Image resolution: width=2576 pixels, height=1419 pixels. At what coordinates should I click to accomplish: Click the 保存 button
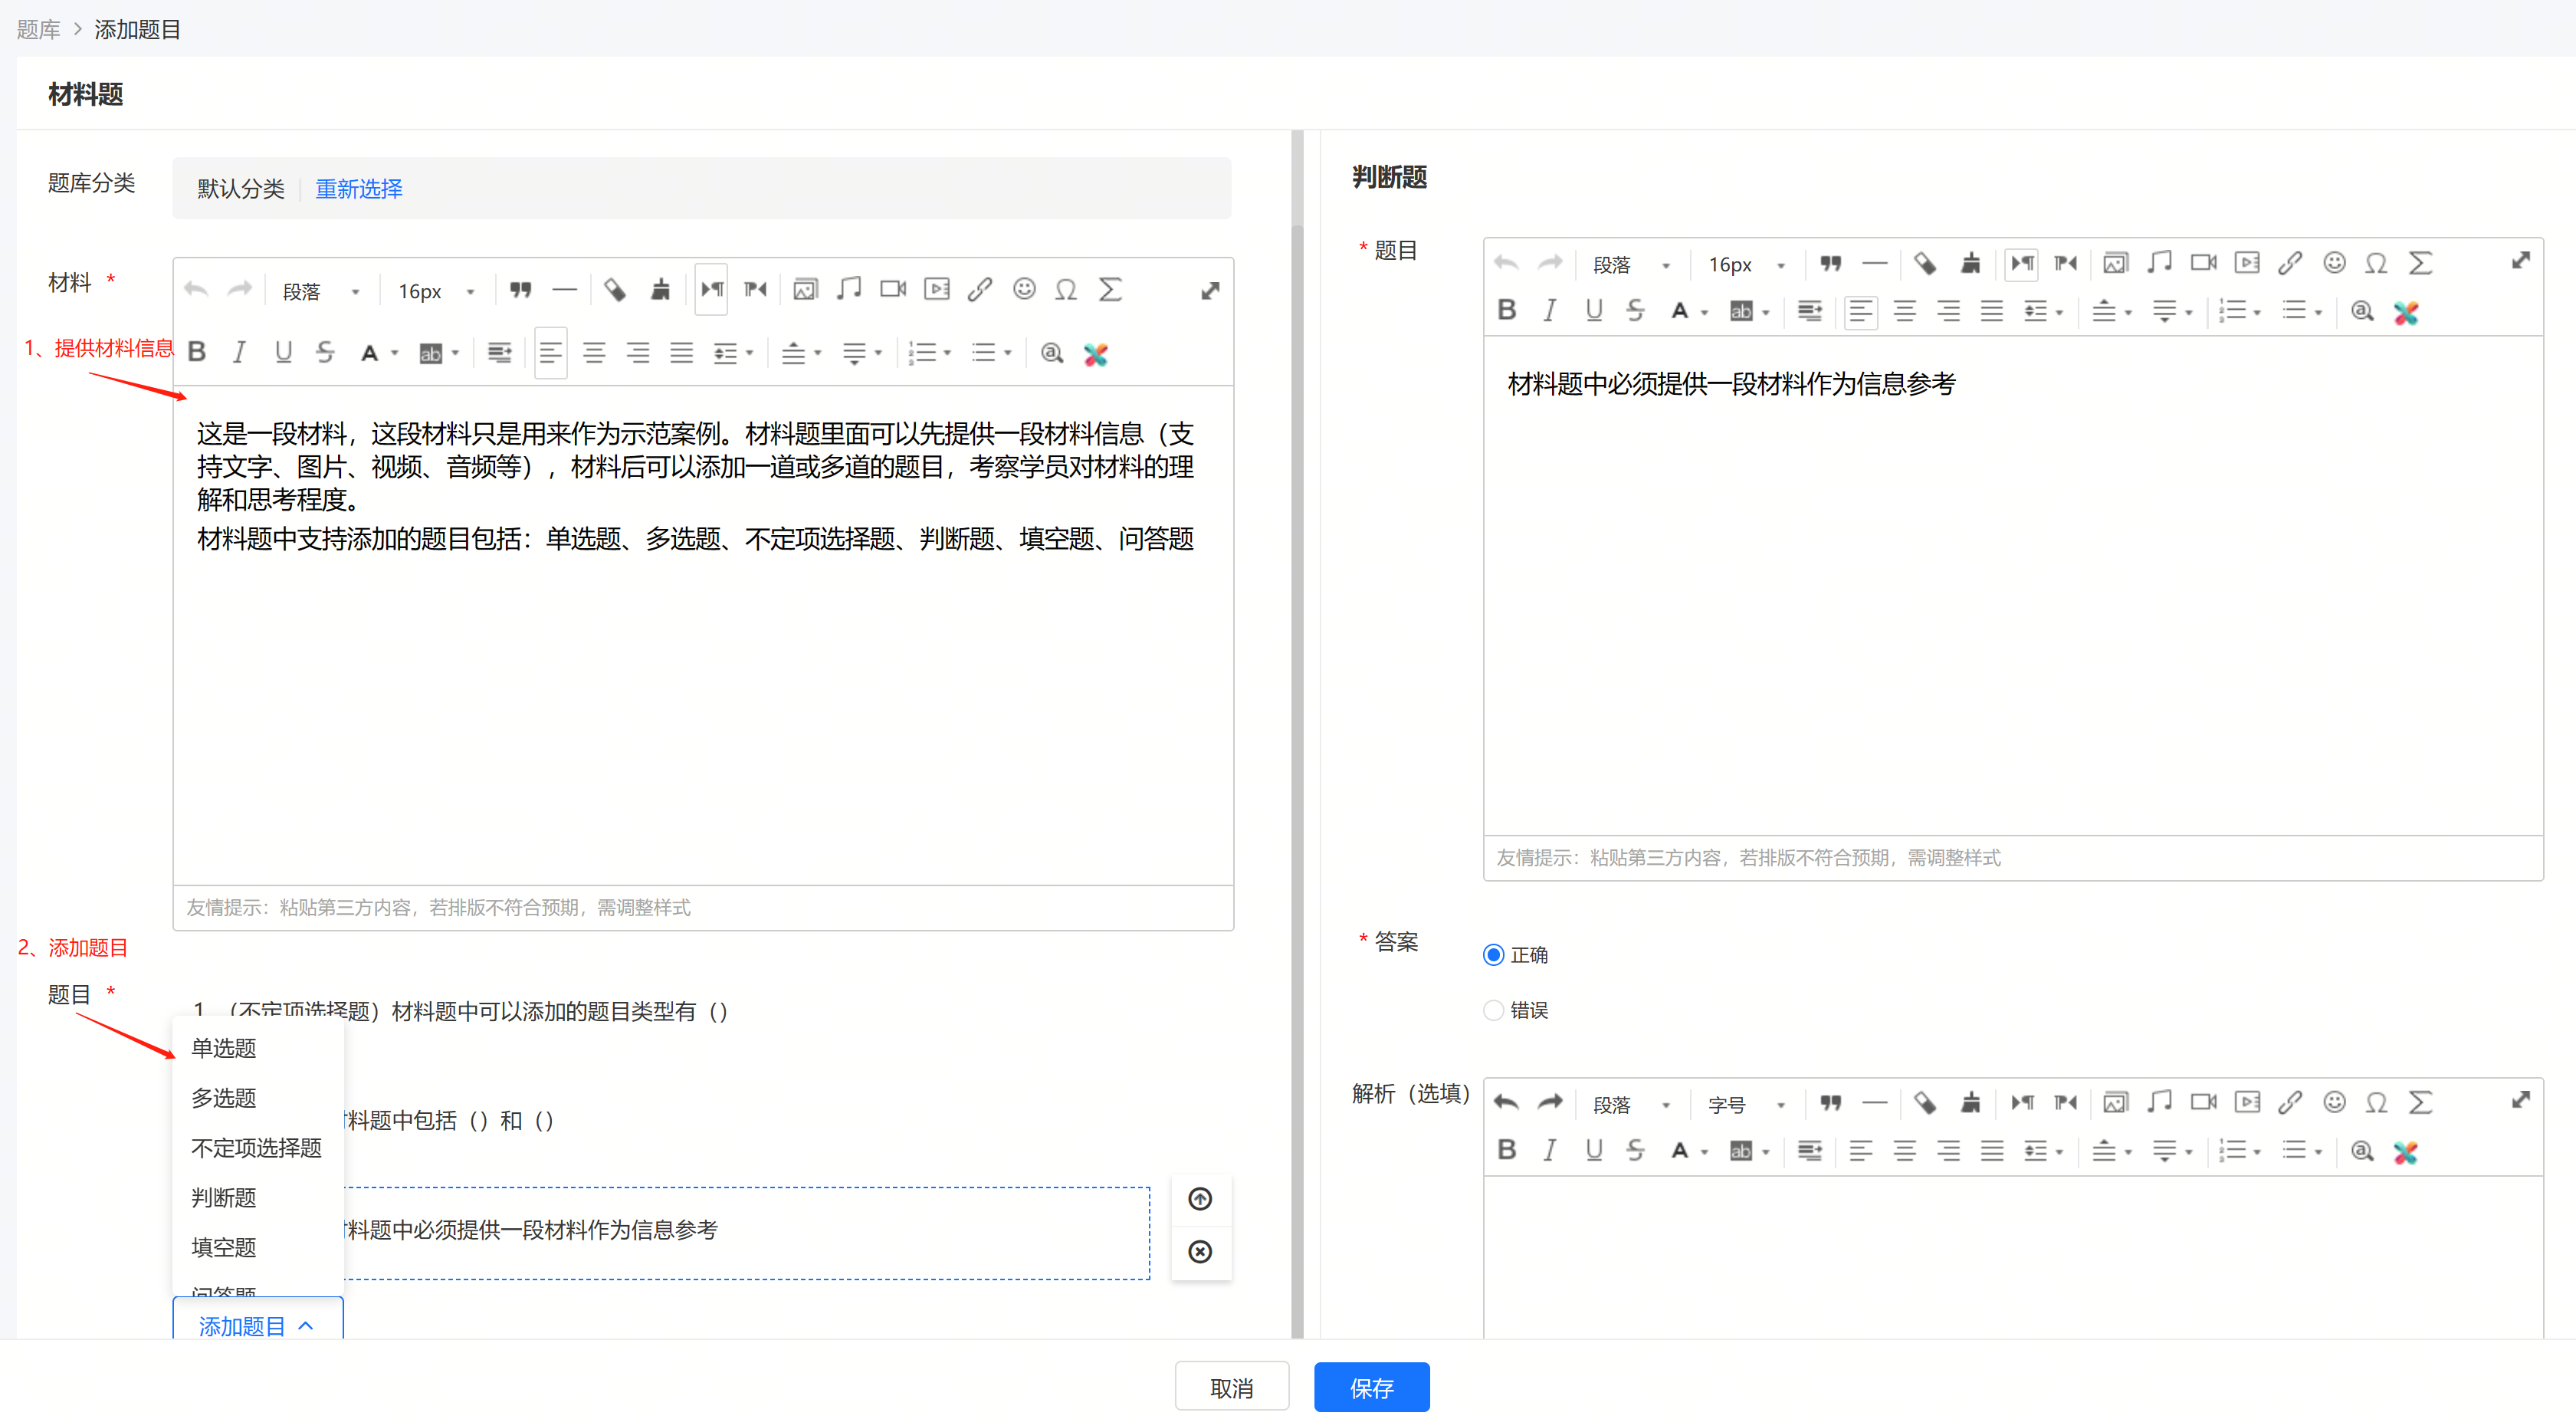pos(1371,1387)
